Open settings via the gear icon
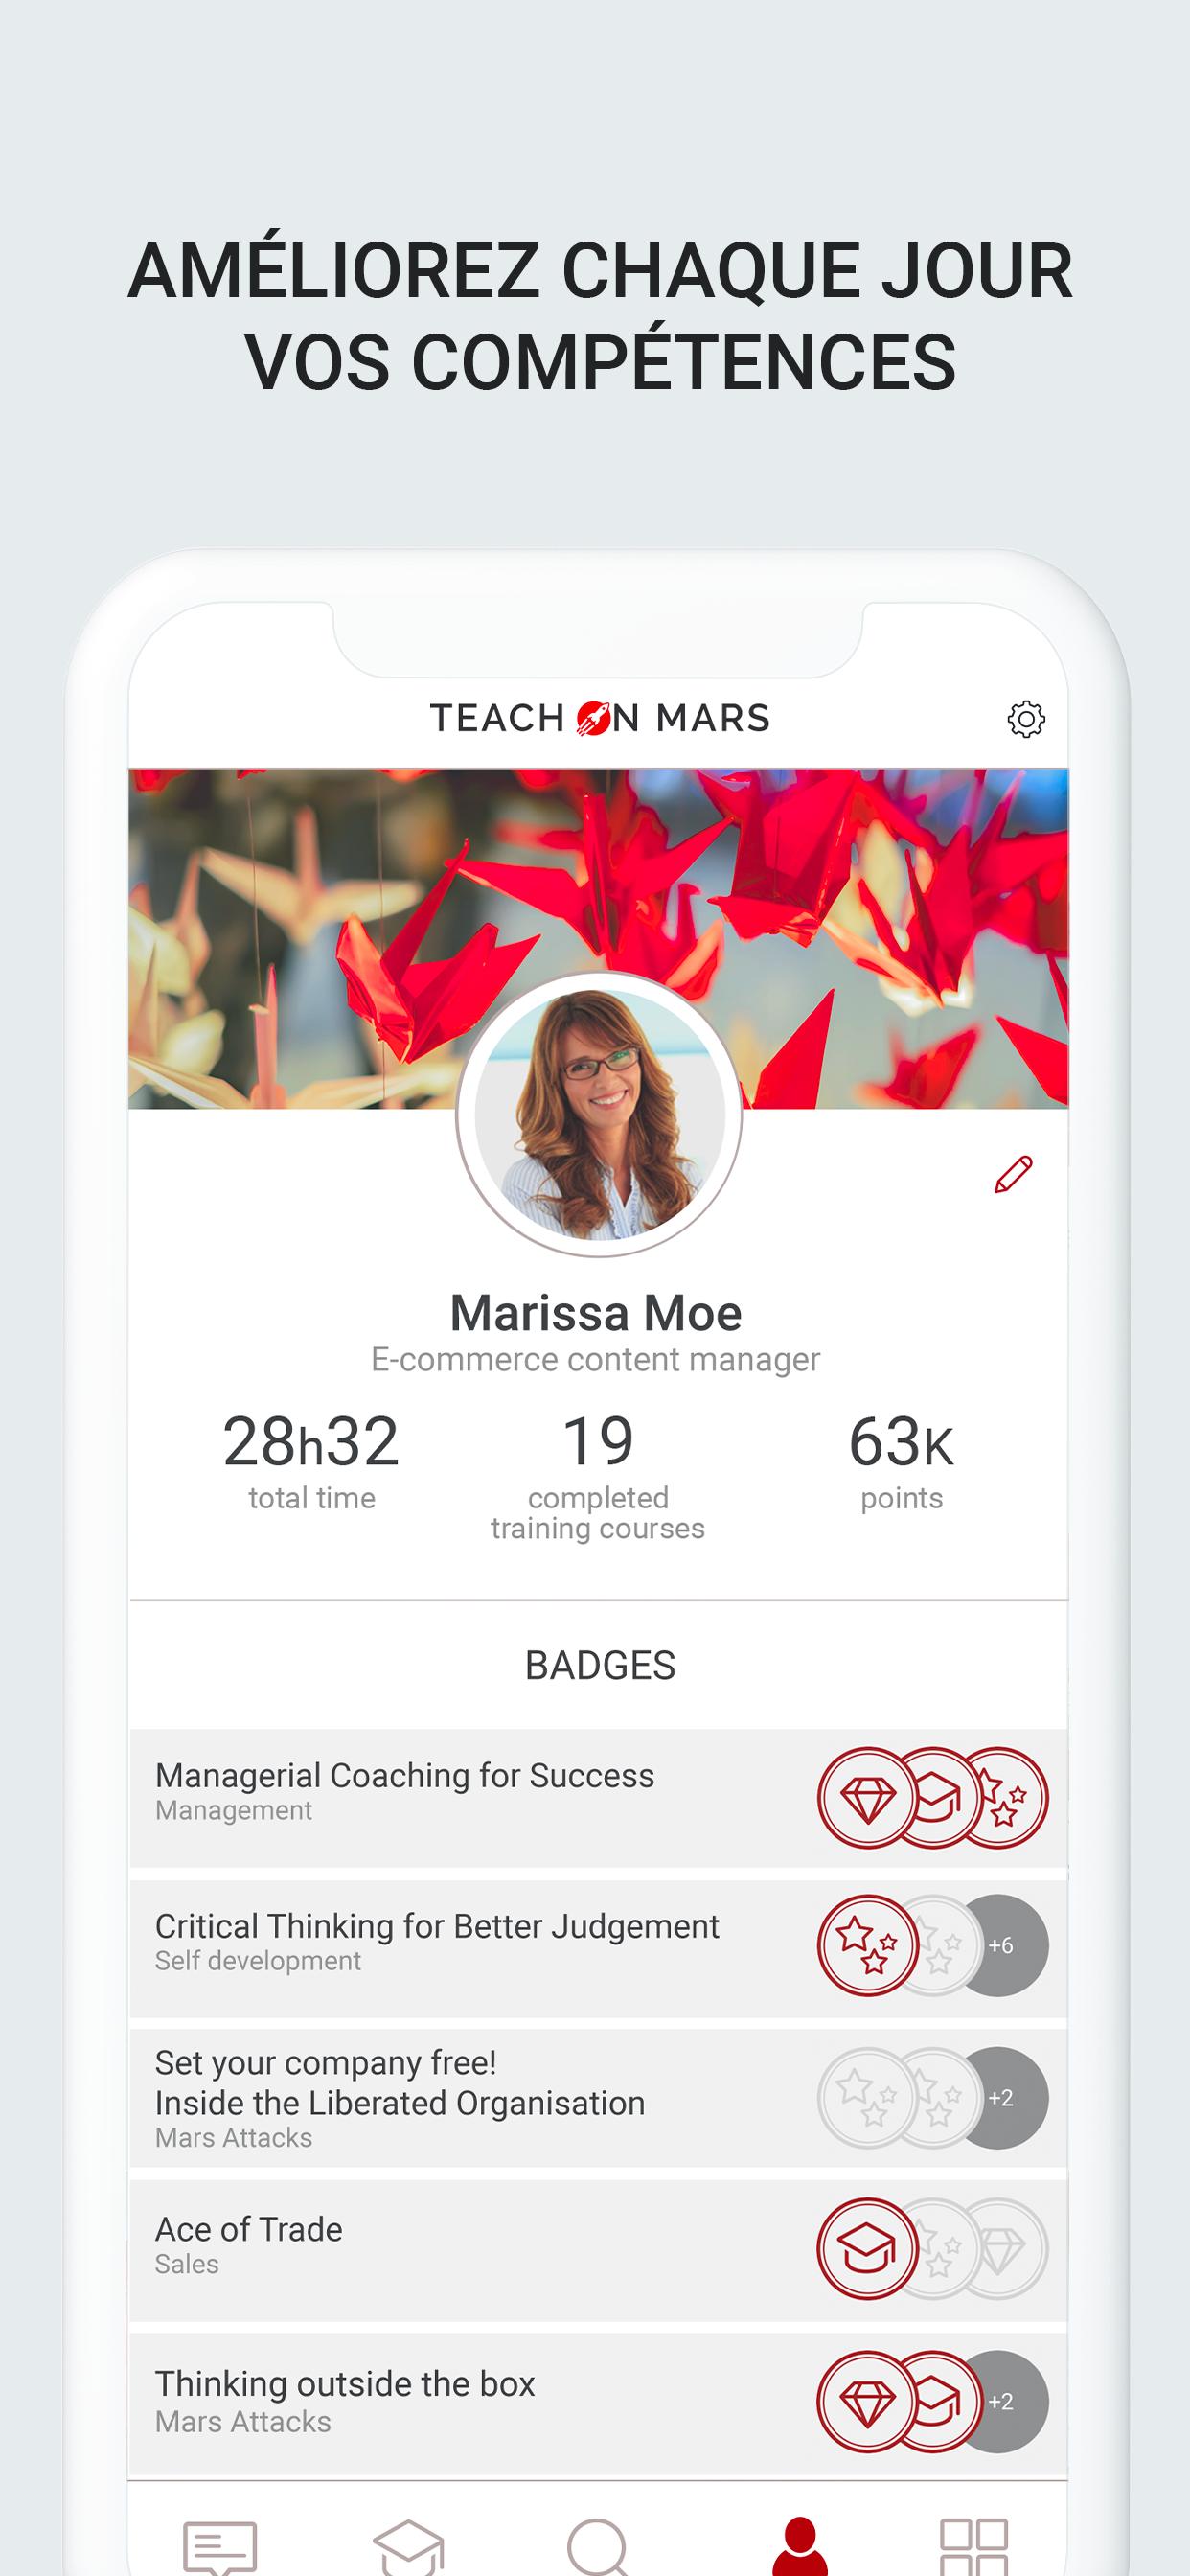This screenshot has width=1190, height=2576. 1025,719
